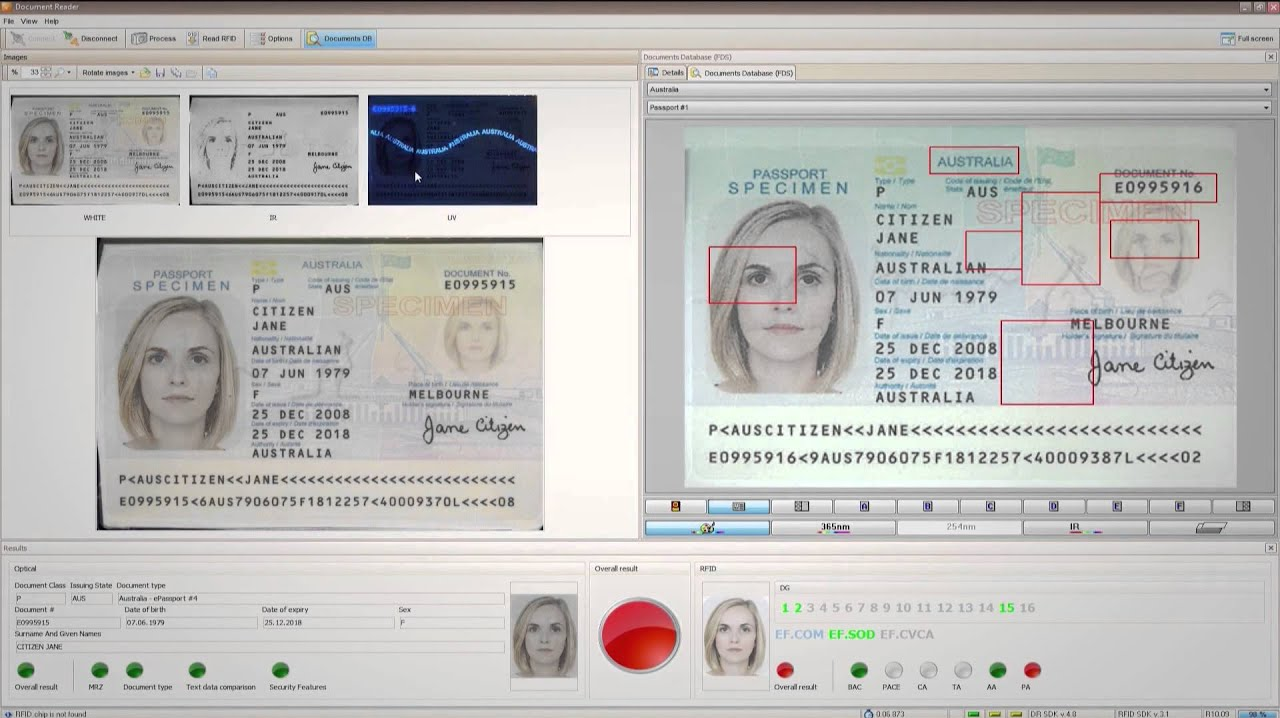Enter full screen mode
The image size is (1280, 718).
[1247, 39]
